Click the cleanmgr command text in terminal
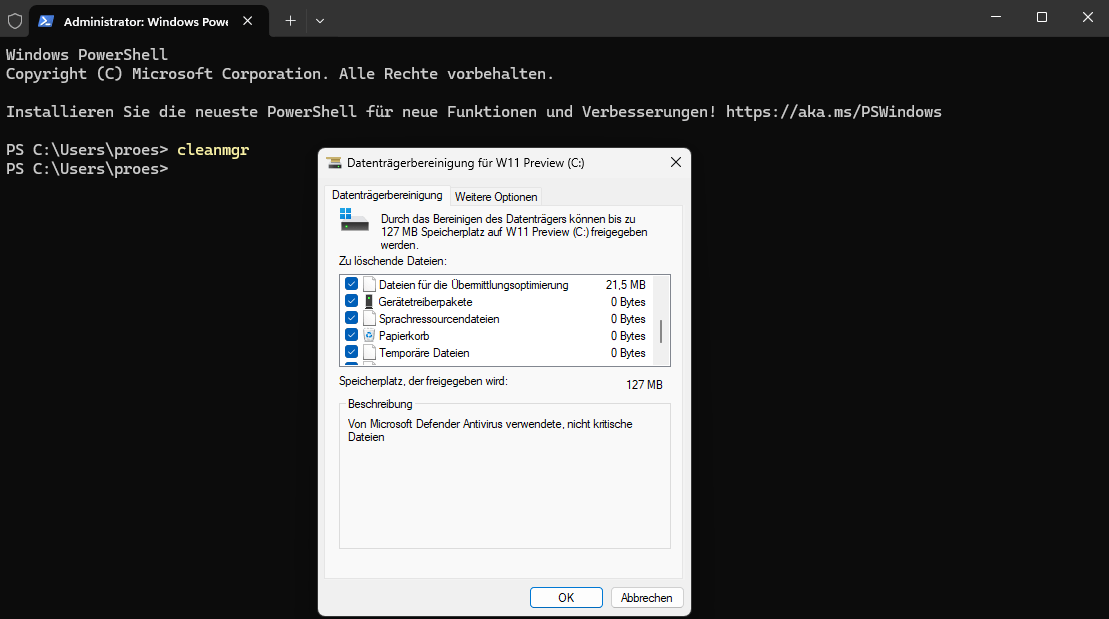 (x=213, y=150)
